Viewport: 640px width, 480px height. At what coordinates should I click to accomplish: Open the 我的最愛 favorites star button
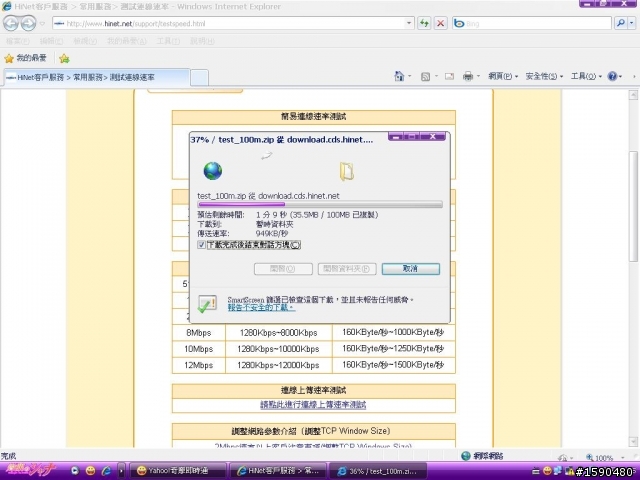(x=25, y=58)
